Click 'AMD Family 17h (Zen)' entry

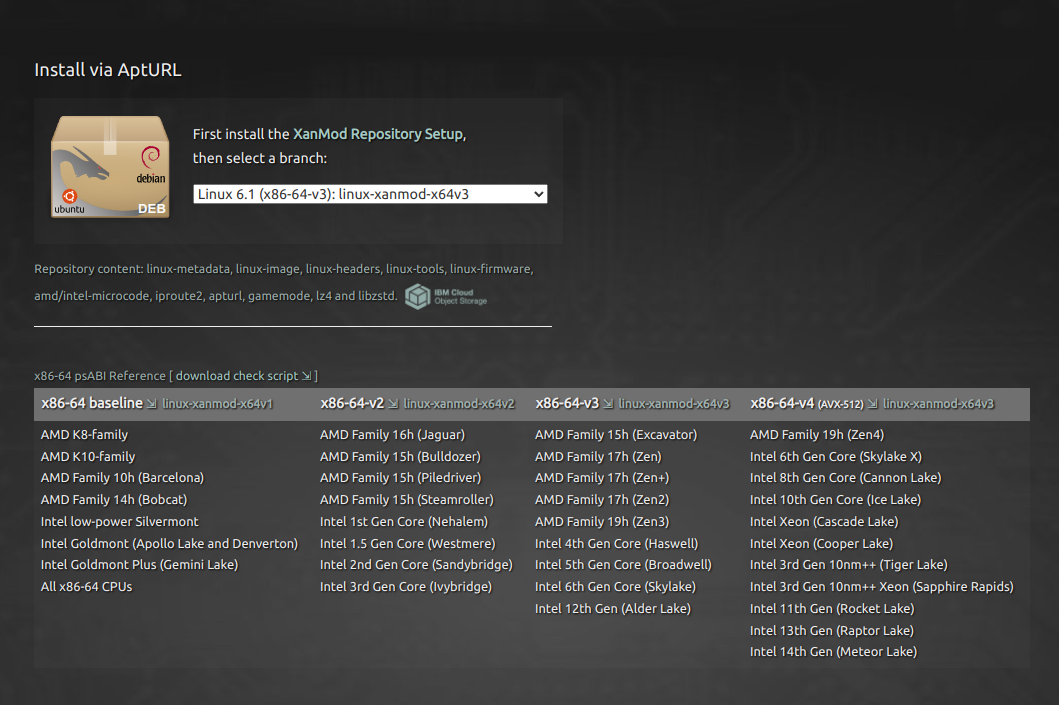pos(598,457)
